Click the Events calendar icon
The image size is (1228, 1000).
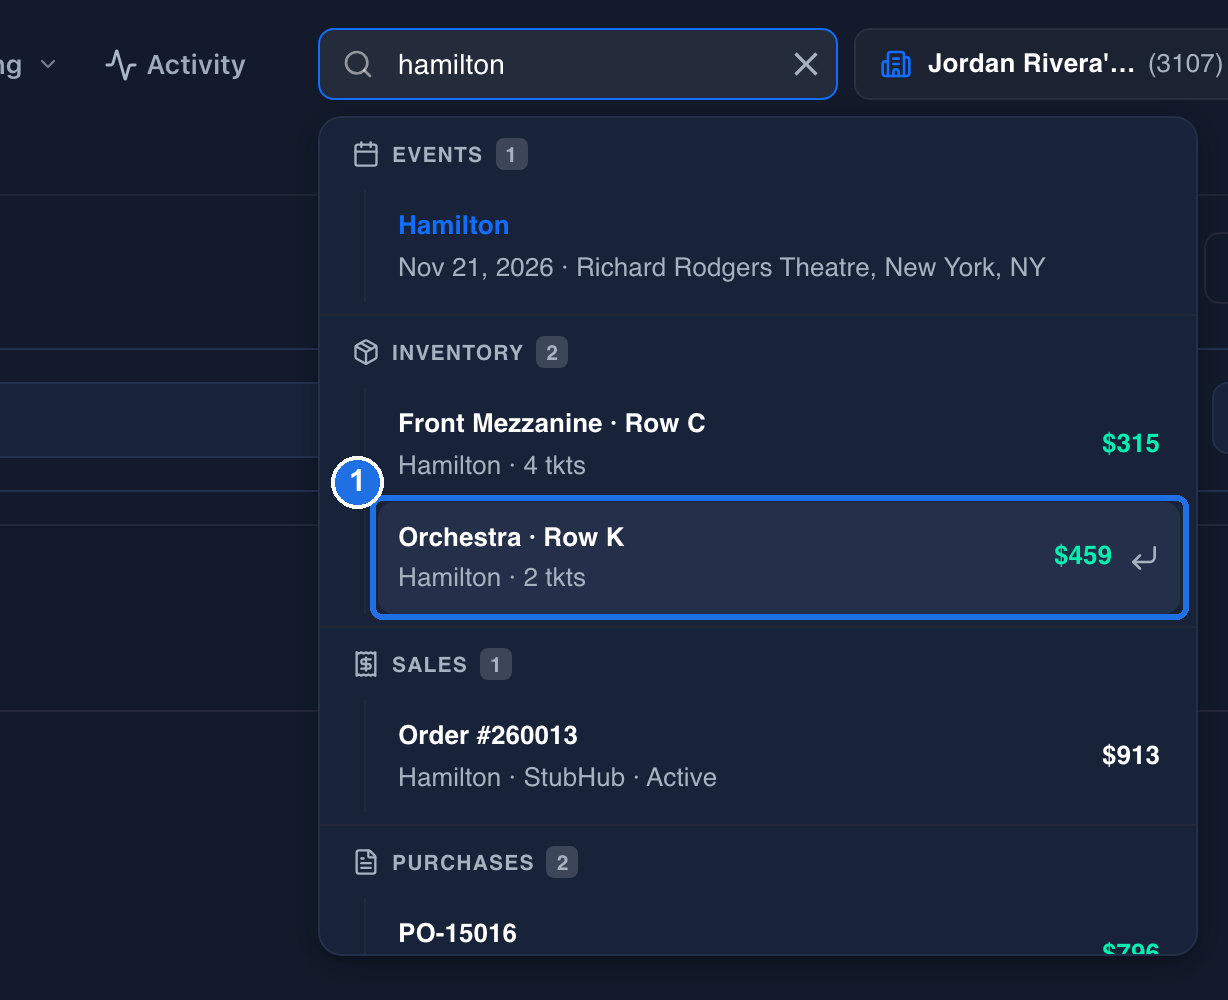point(366,155)
